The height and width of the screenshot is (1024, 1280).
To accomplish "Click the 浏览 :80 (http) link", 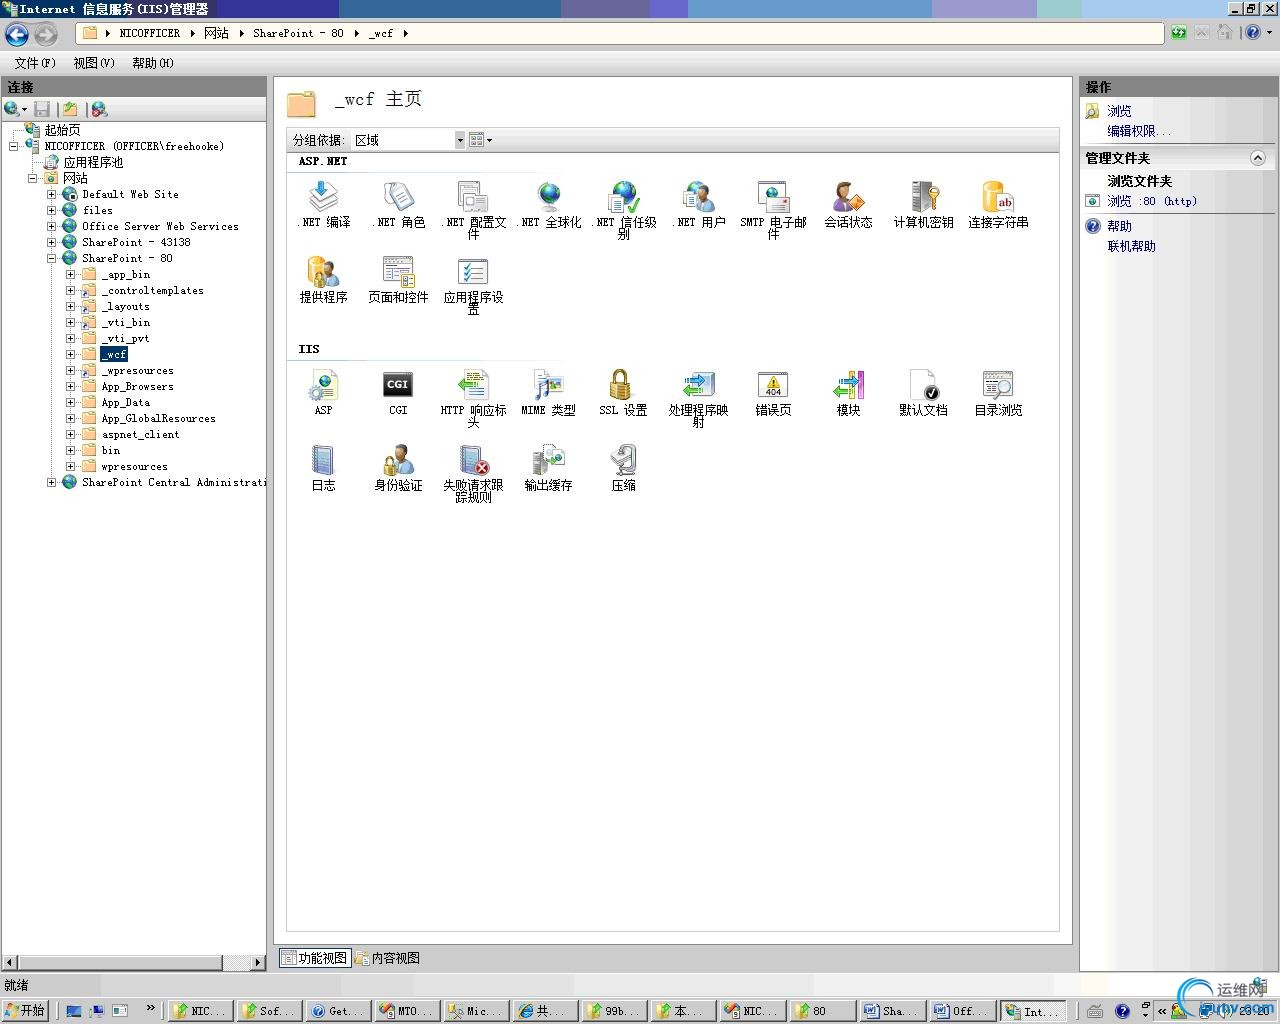I will pyautogui.click(x=1151, y=201).
